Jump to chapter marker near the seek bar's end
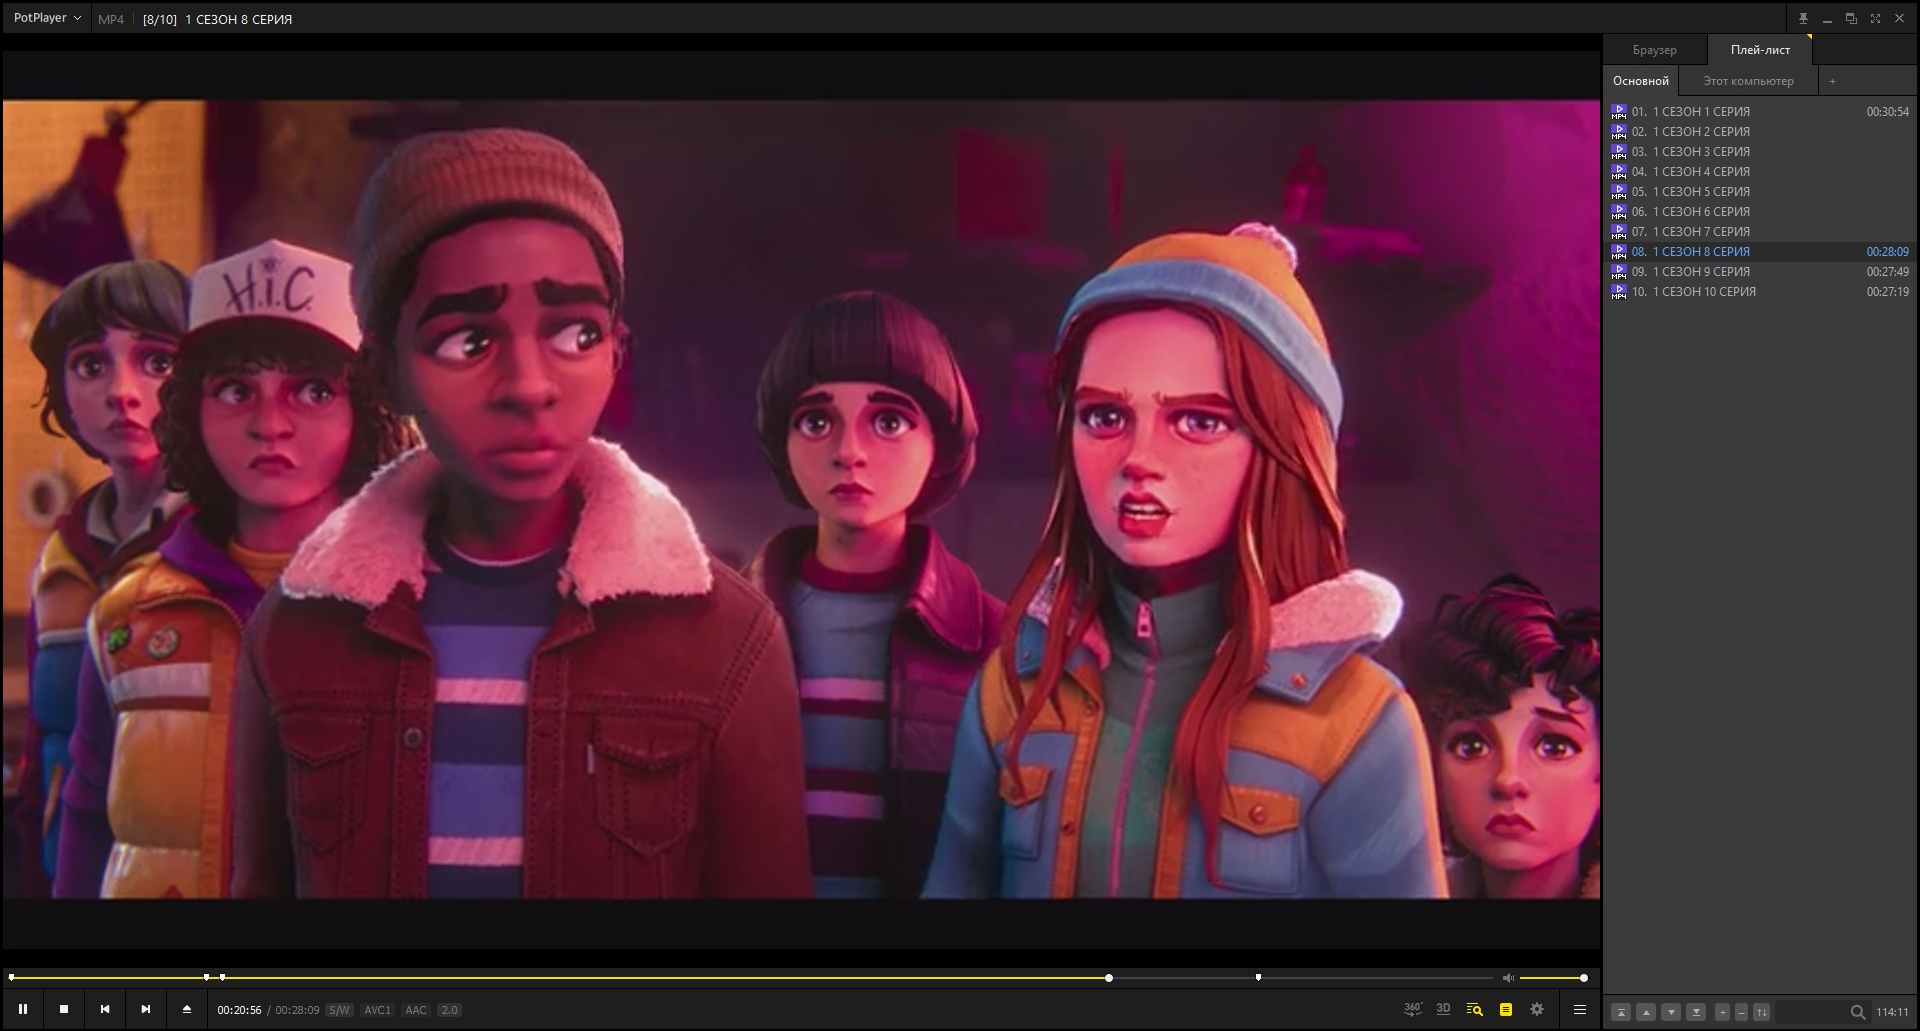This screenshot has width=1920, height=1031. point(1258,977)
